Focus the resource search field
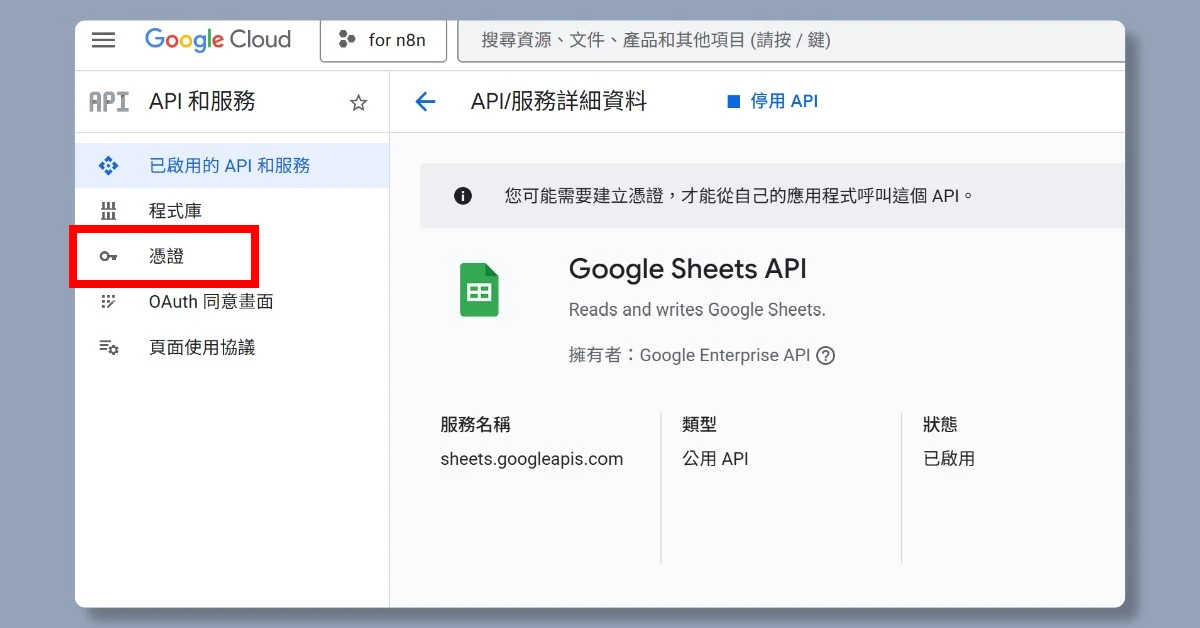 [791, 41]
